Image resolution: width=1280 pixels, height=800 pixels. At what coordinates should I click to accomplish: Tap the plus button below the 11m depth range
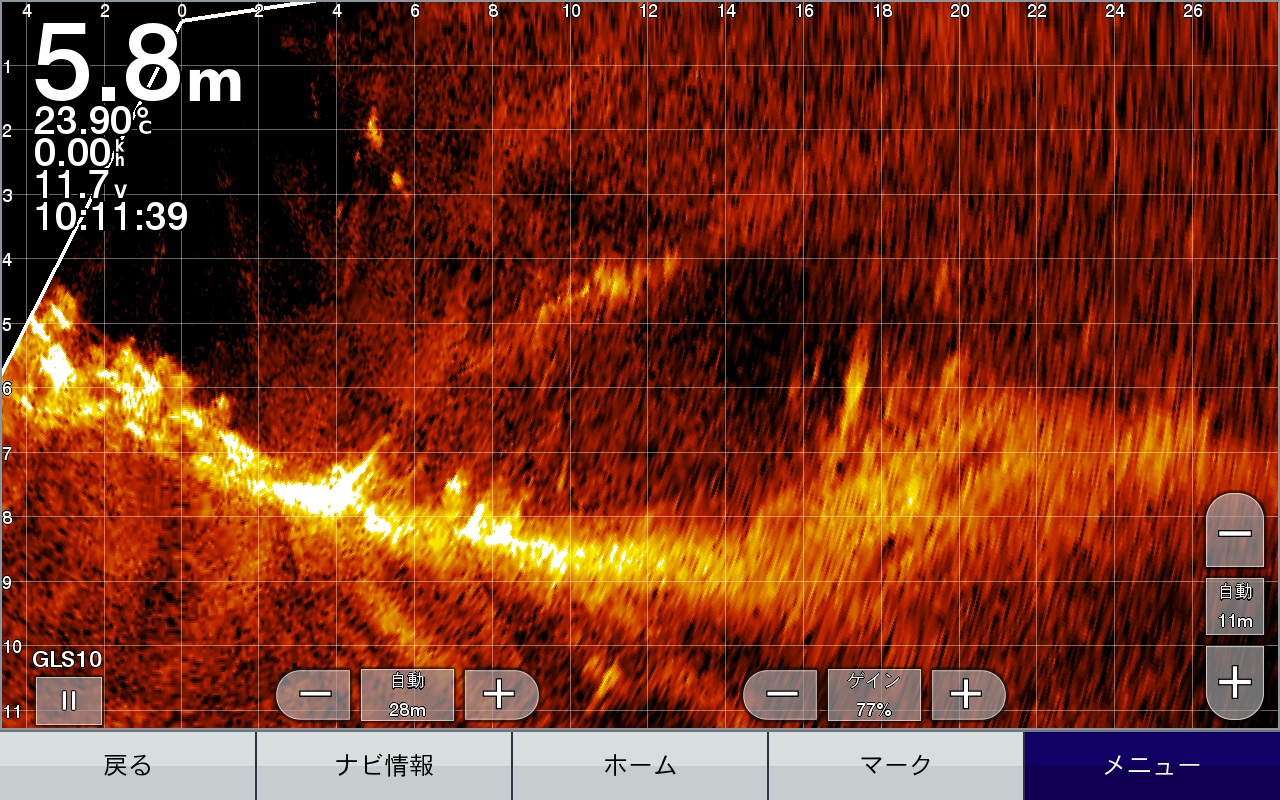[1235, 683]
